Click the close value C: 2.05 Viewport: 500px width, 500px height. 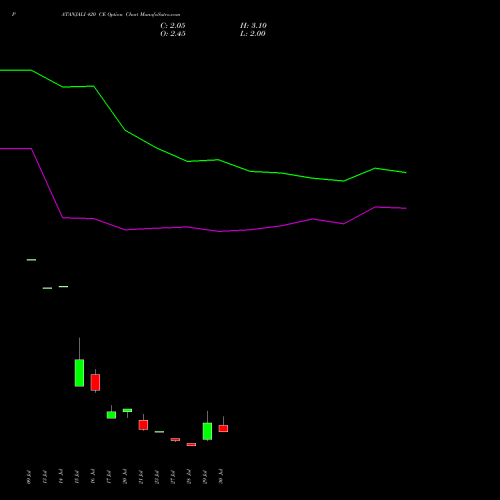pos(173,26)
